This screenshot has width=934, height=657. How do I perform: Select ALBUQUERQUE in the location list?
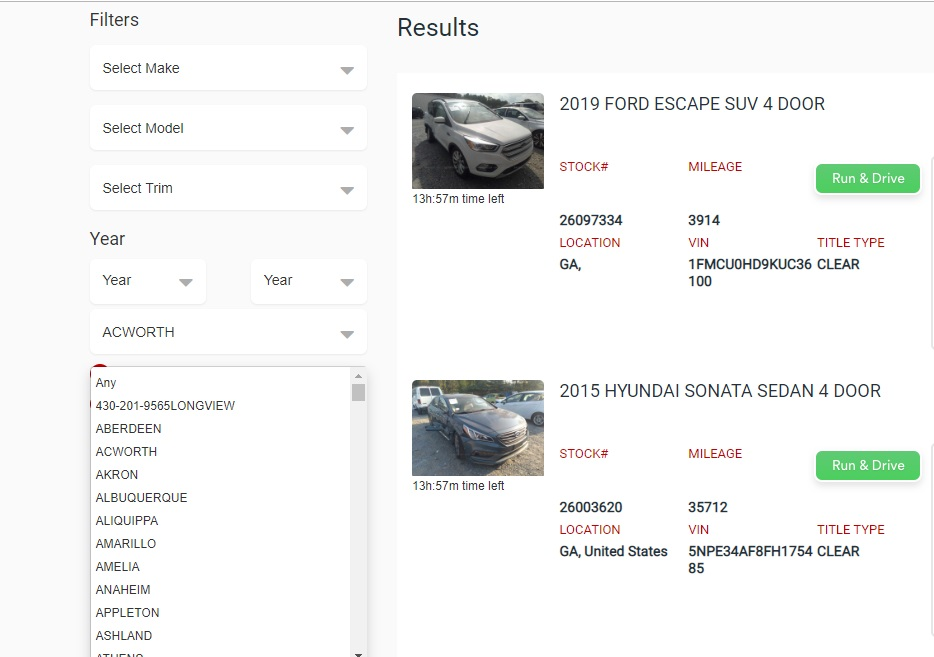(220, 498)
